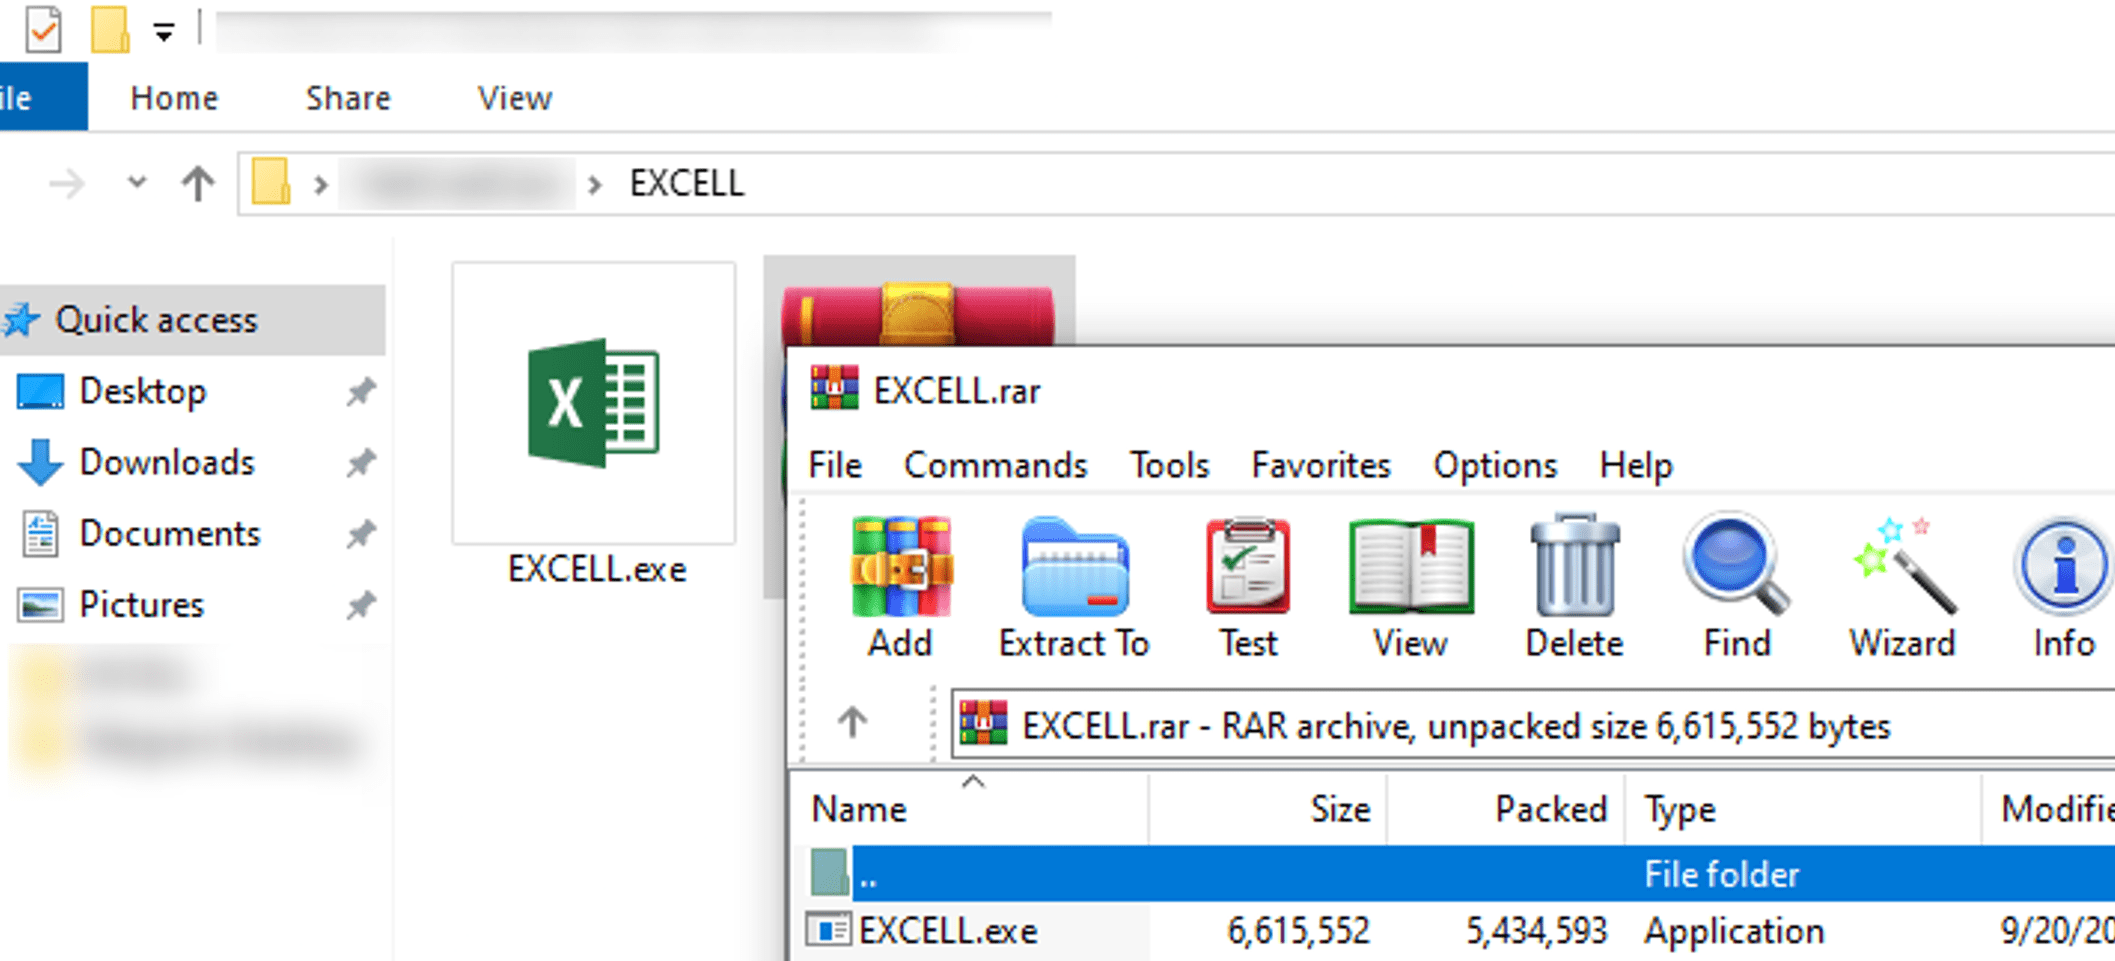
Task: Expand the Quick Access Toolbar customize menu
Action: (162, 30)
